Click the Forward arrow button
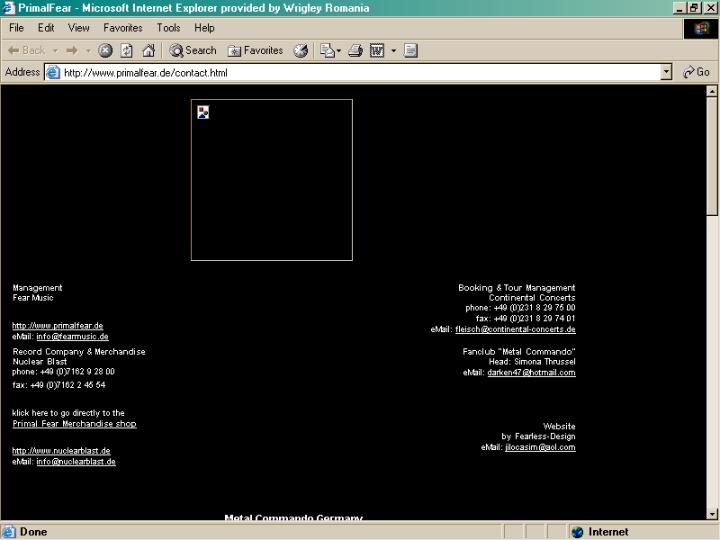 click(x=72, y=51)
